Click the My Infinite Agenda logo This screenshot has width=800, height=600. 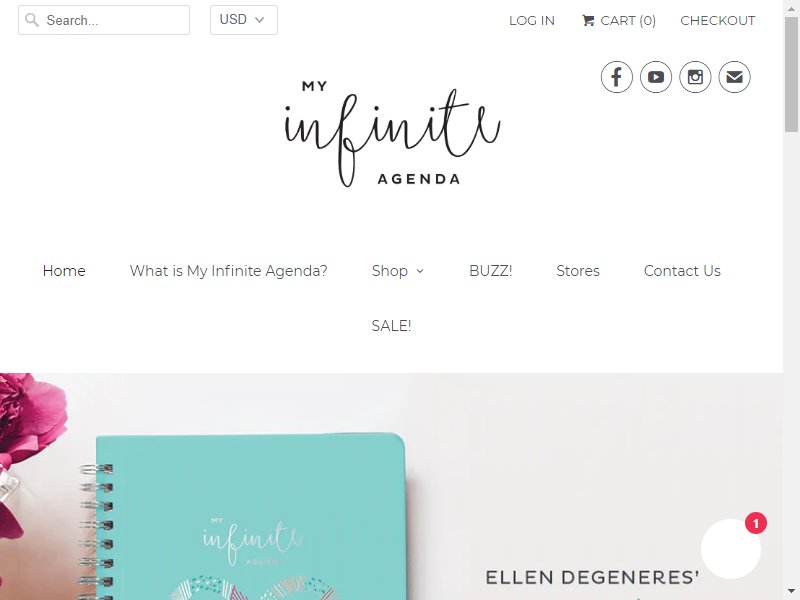tap(391, 134)
